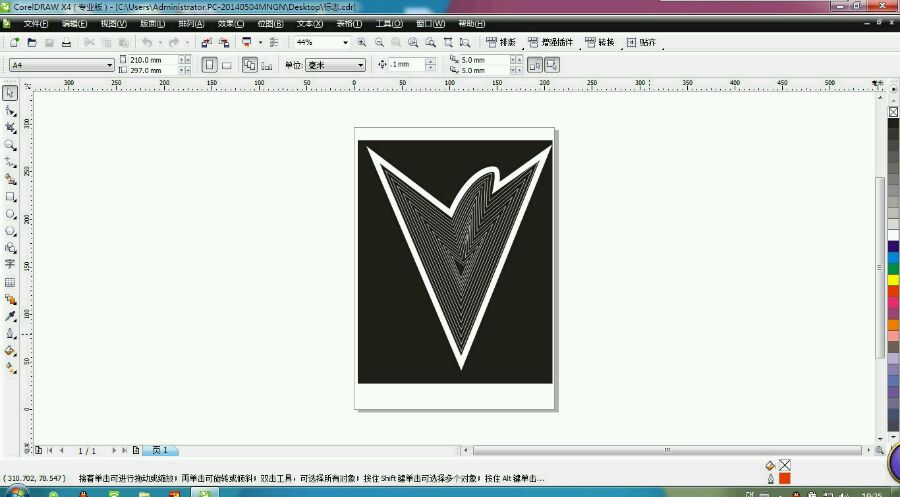Image resolution: width=900 pixels, height=497 pixels.
Task: Select the Shape edit tool
Action: (10, 110)
